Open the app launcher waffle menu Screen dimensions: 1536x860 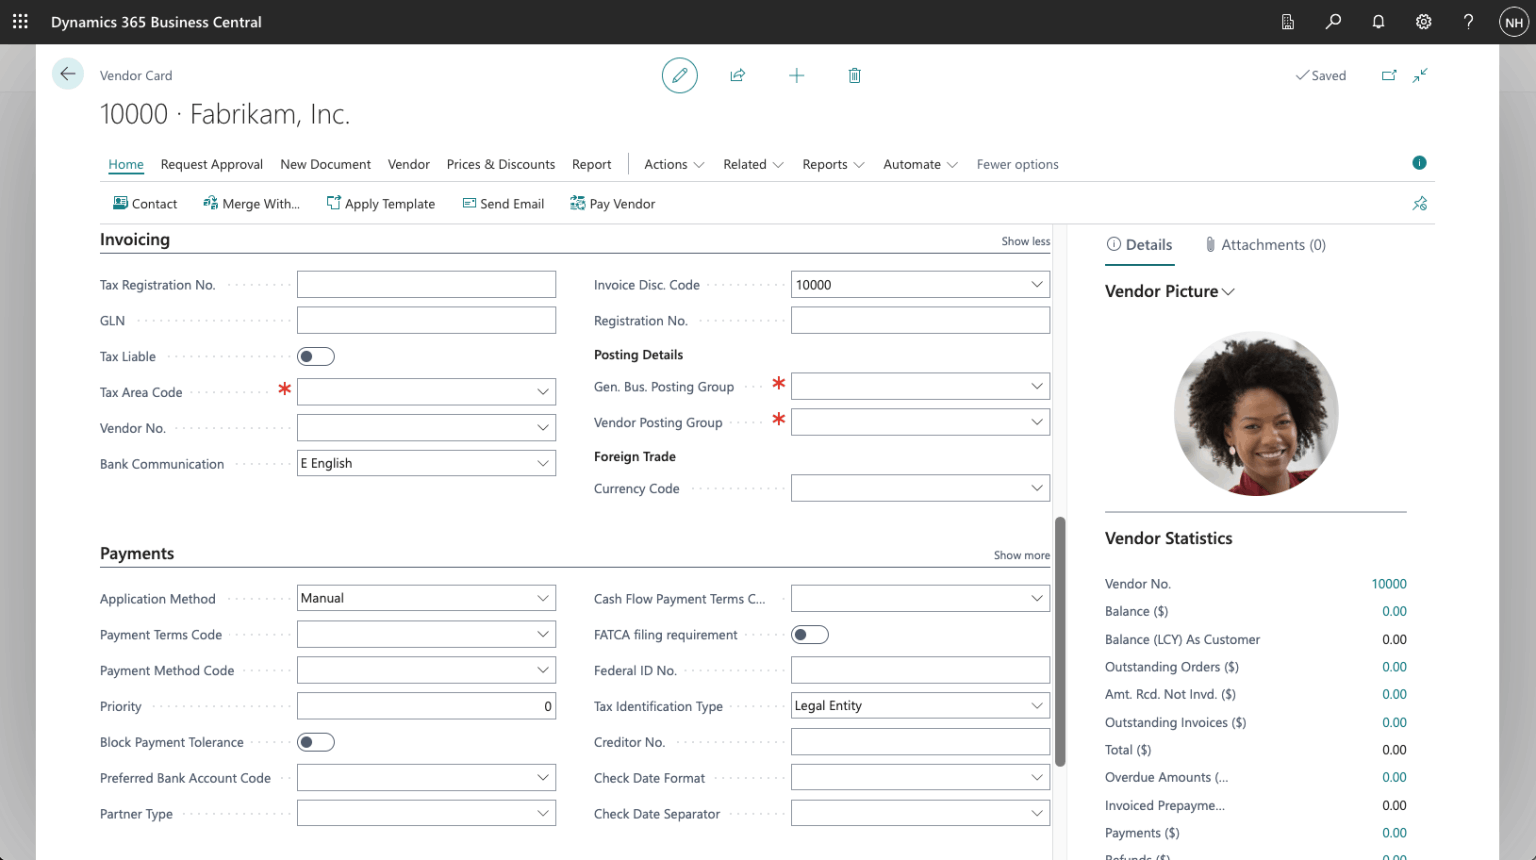point(20,21)
